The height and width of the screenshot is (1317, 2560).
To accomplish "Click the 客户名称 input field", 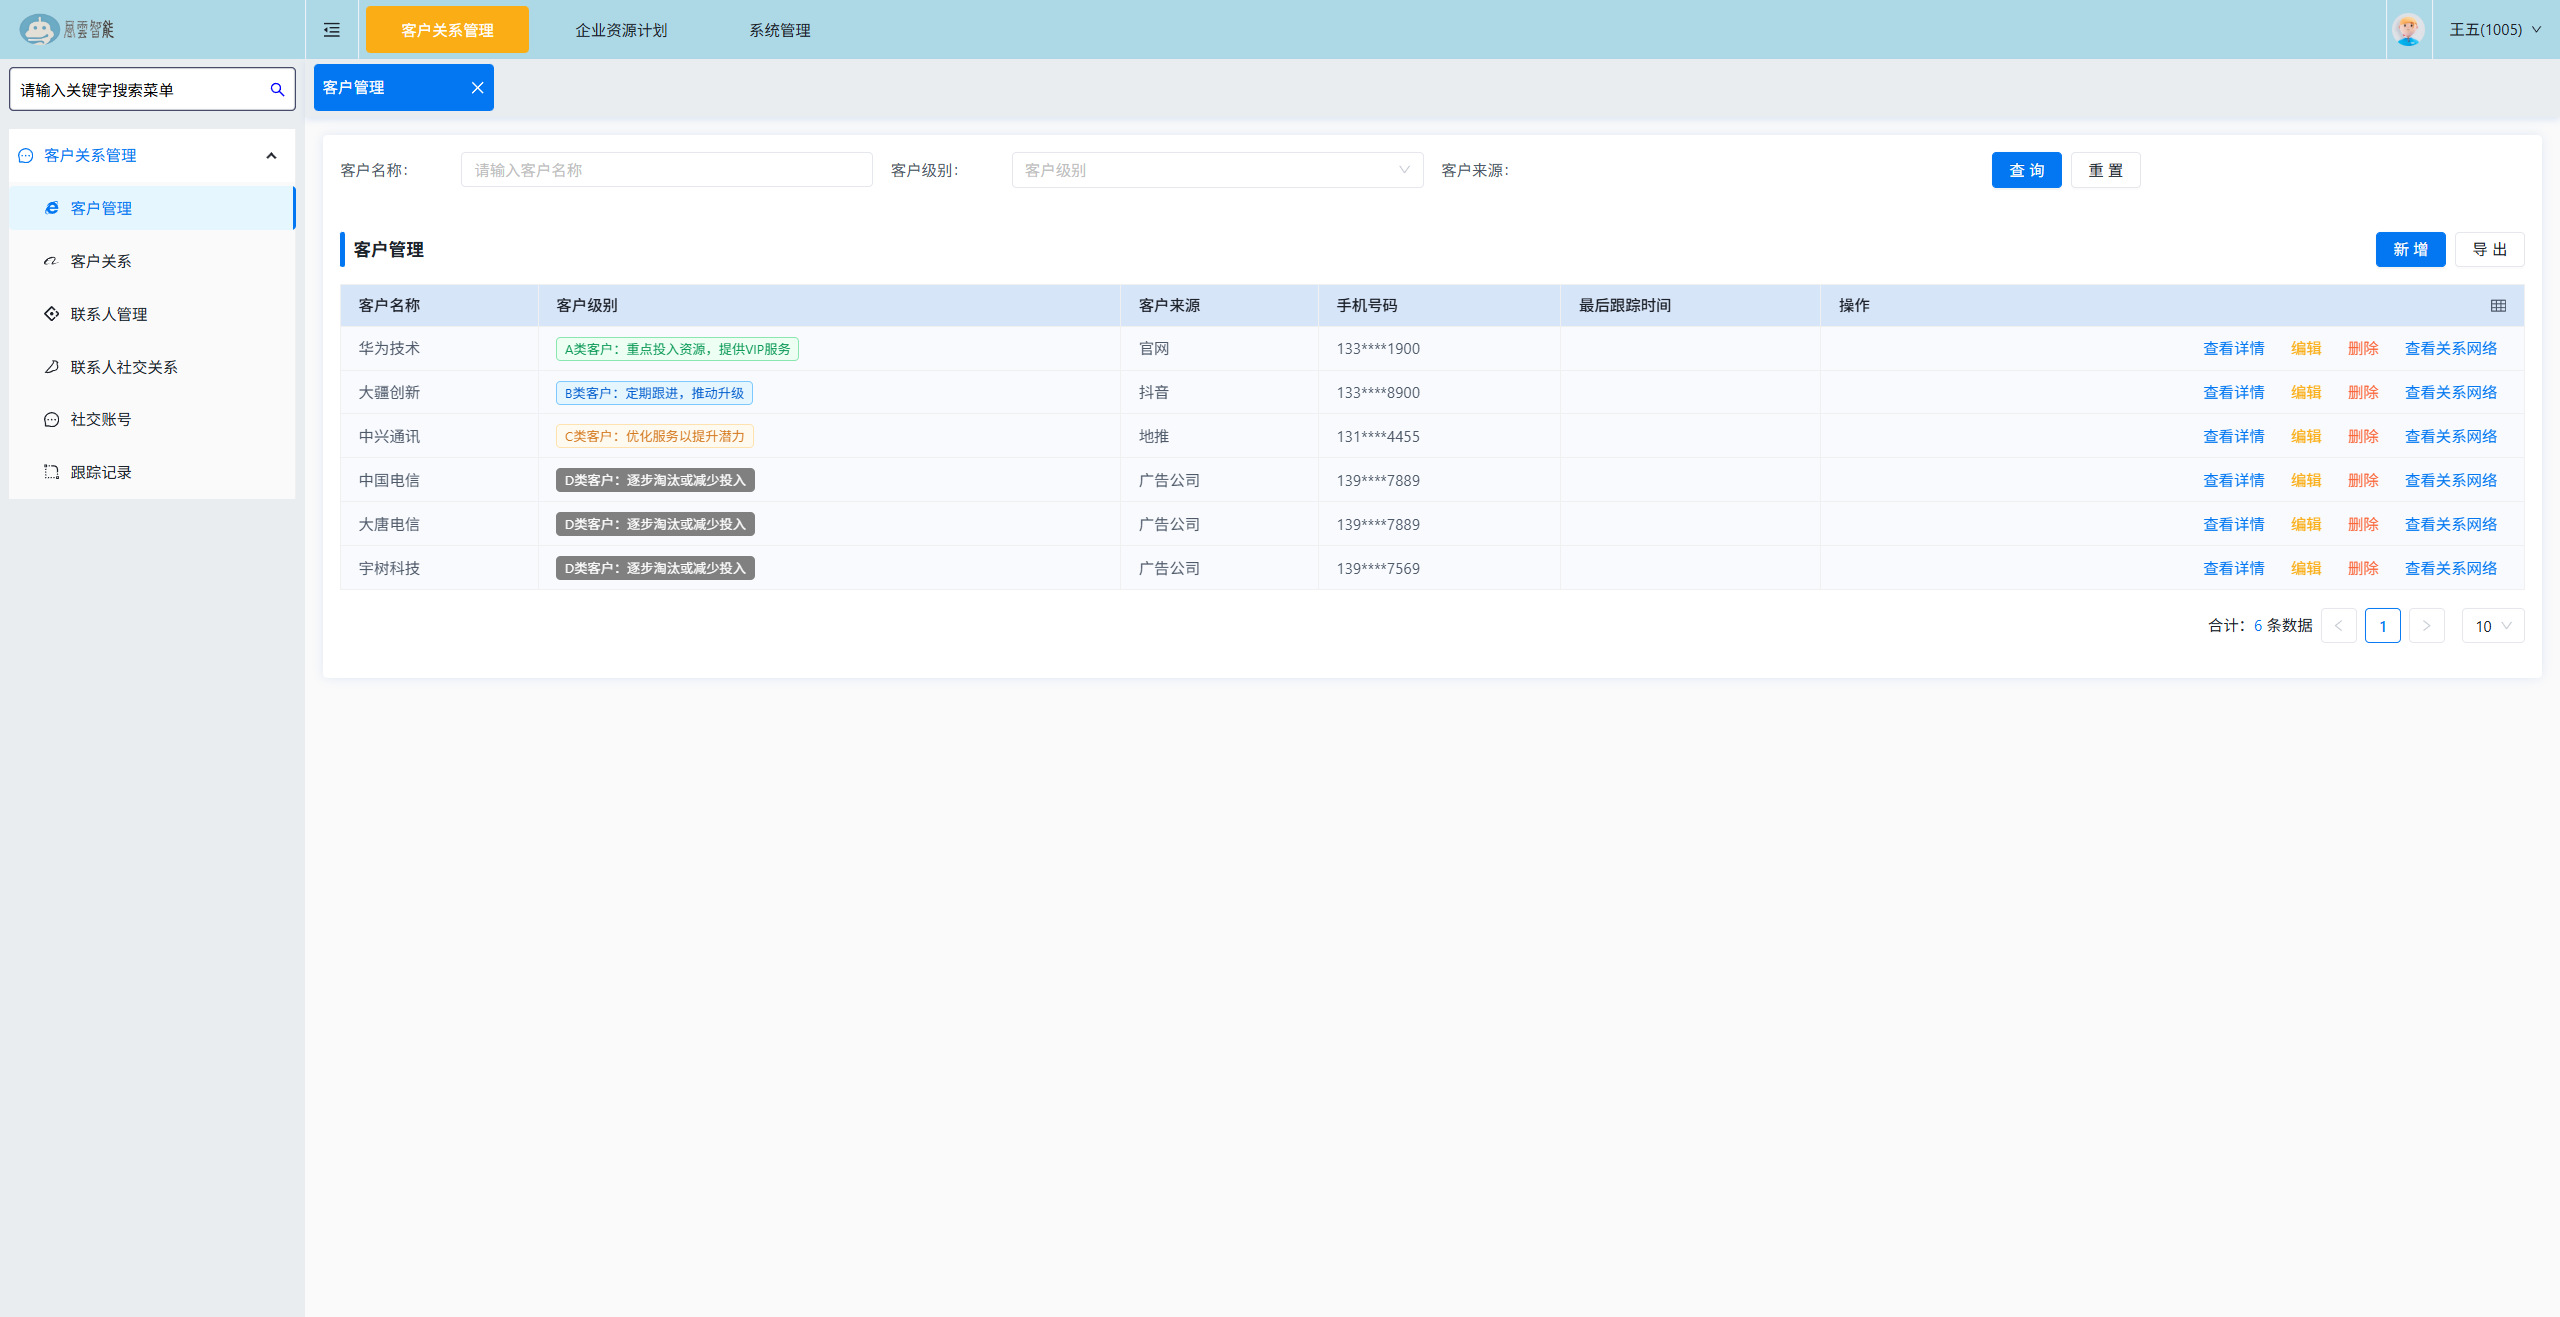I will 666,170.
